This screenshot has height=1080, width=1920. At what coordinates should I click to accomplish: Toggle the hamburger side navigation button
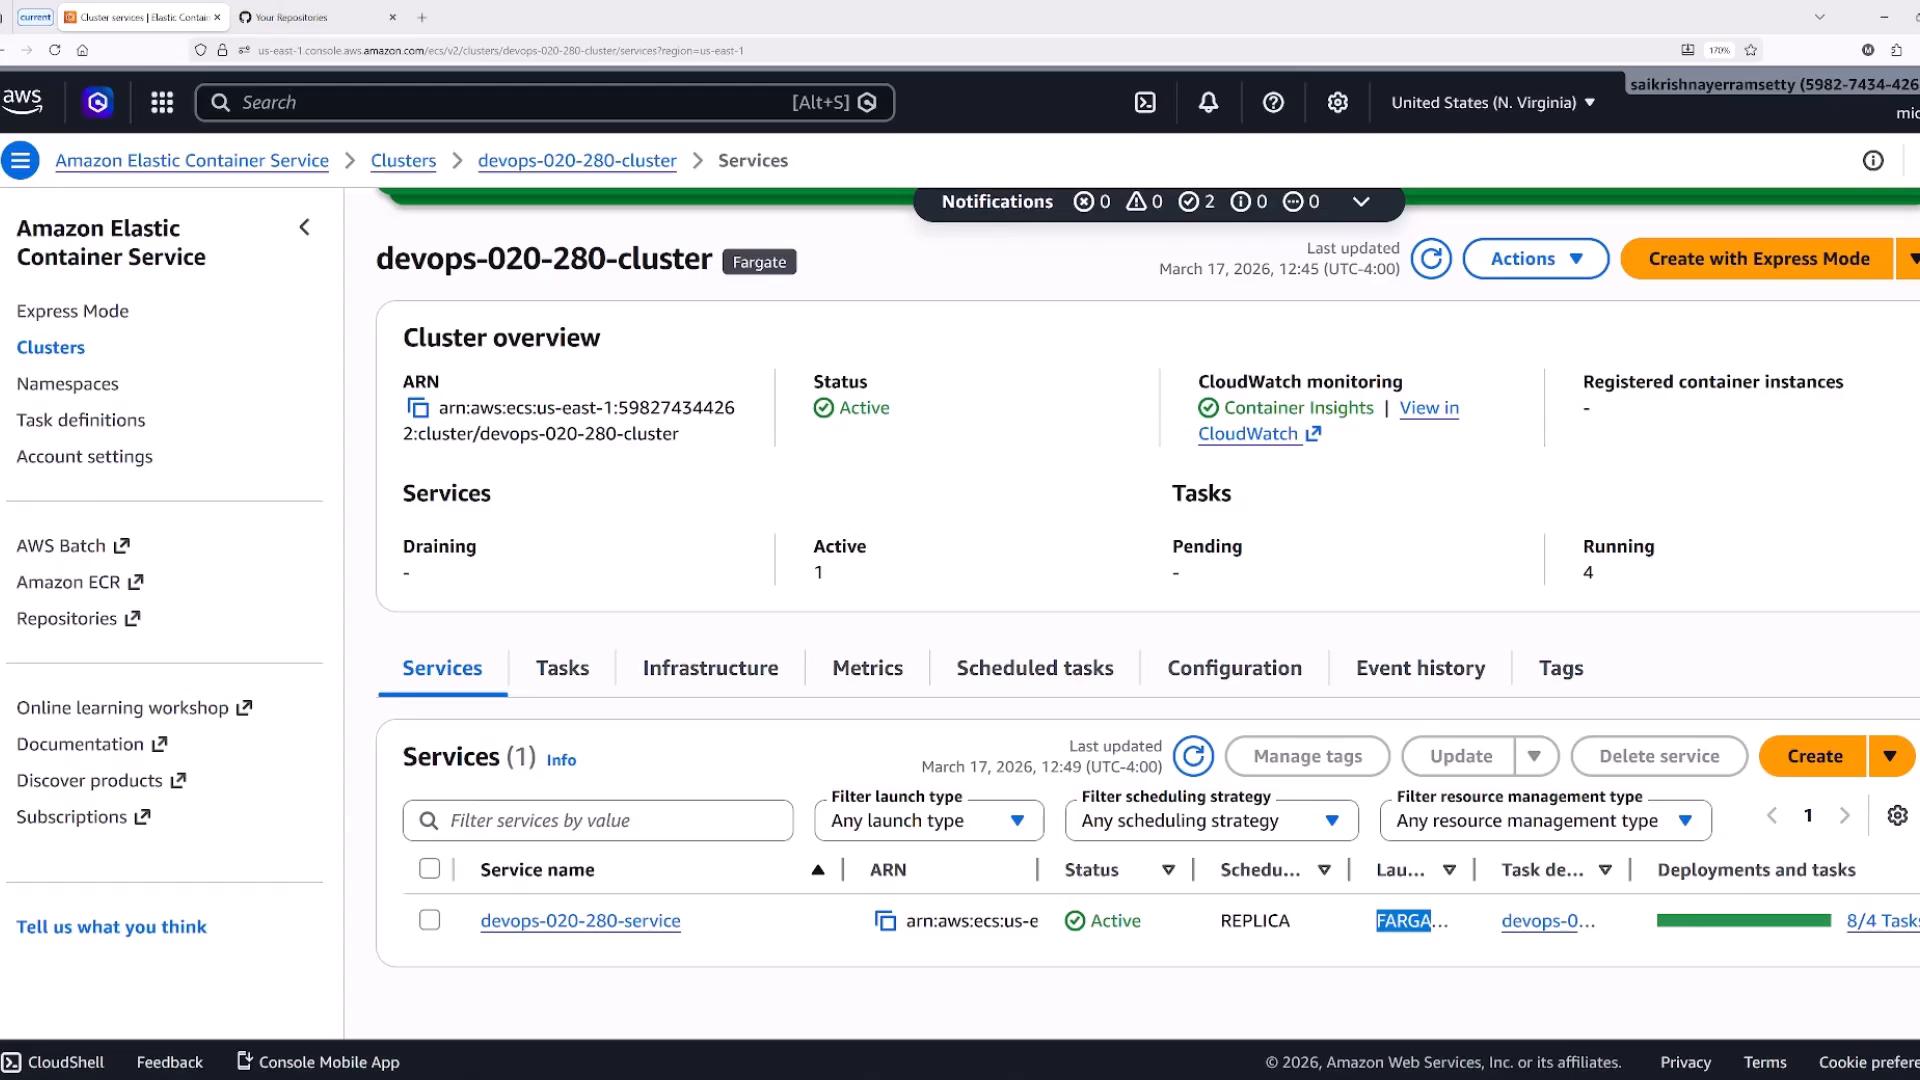click(x=20, y=160)
